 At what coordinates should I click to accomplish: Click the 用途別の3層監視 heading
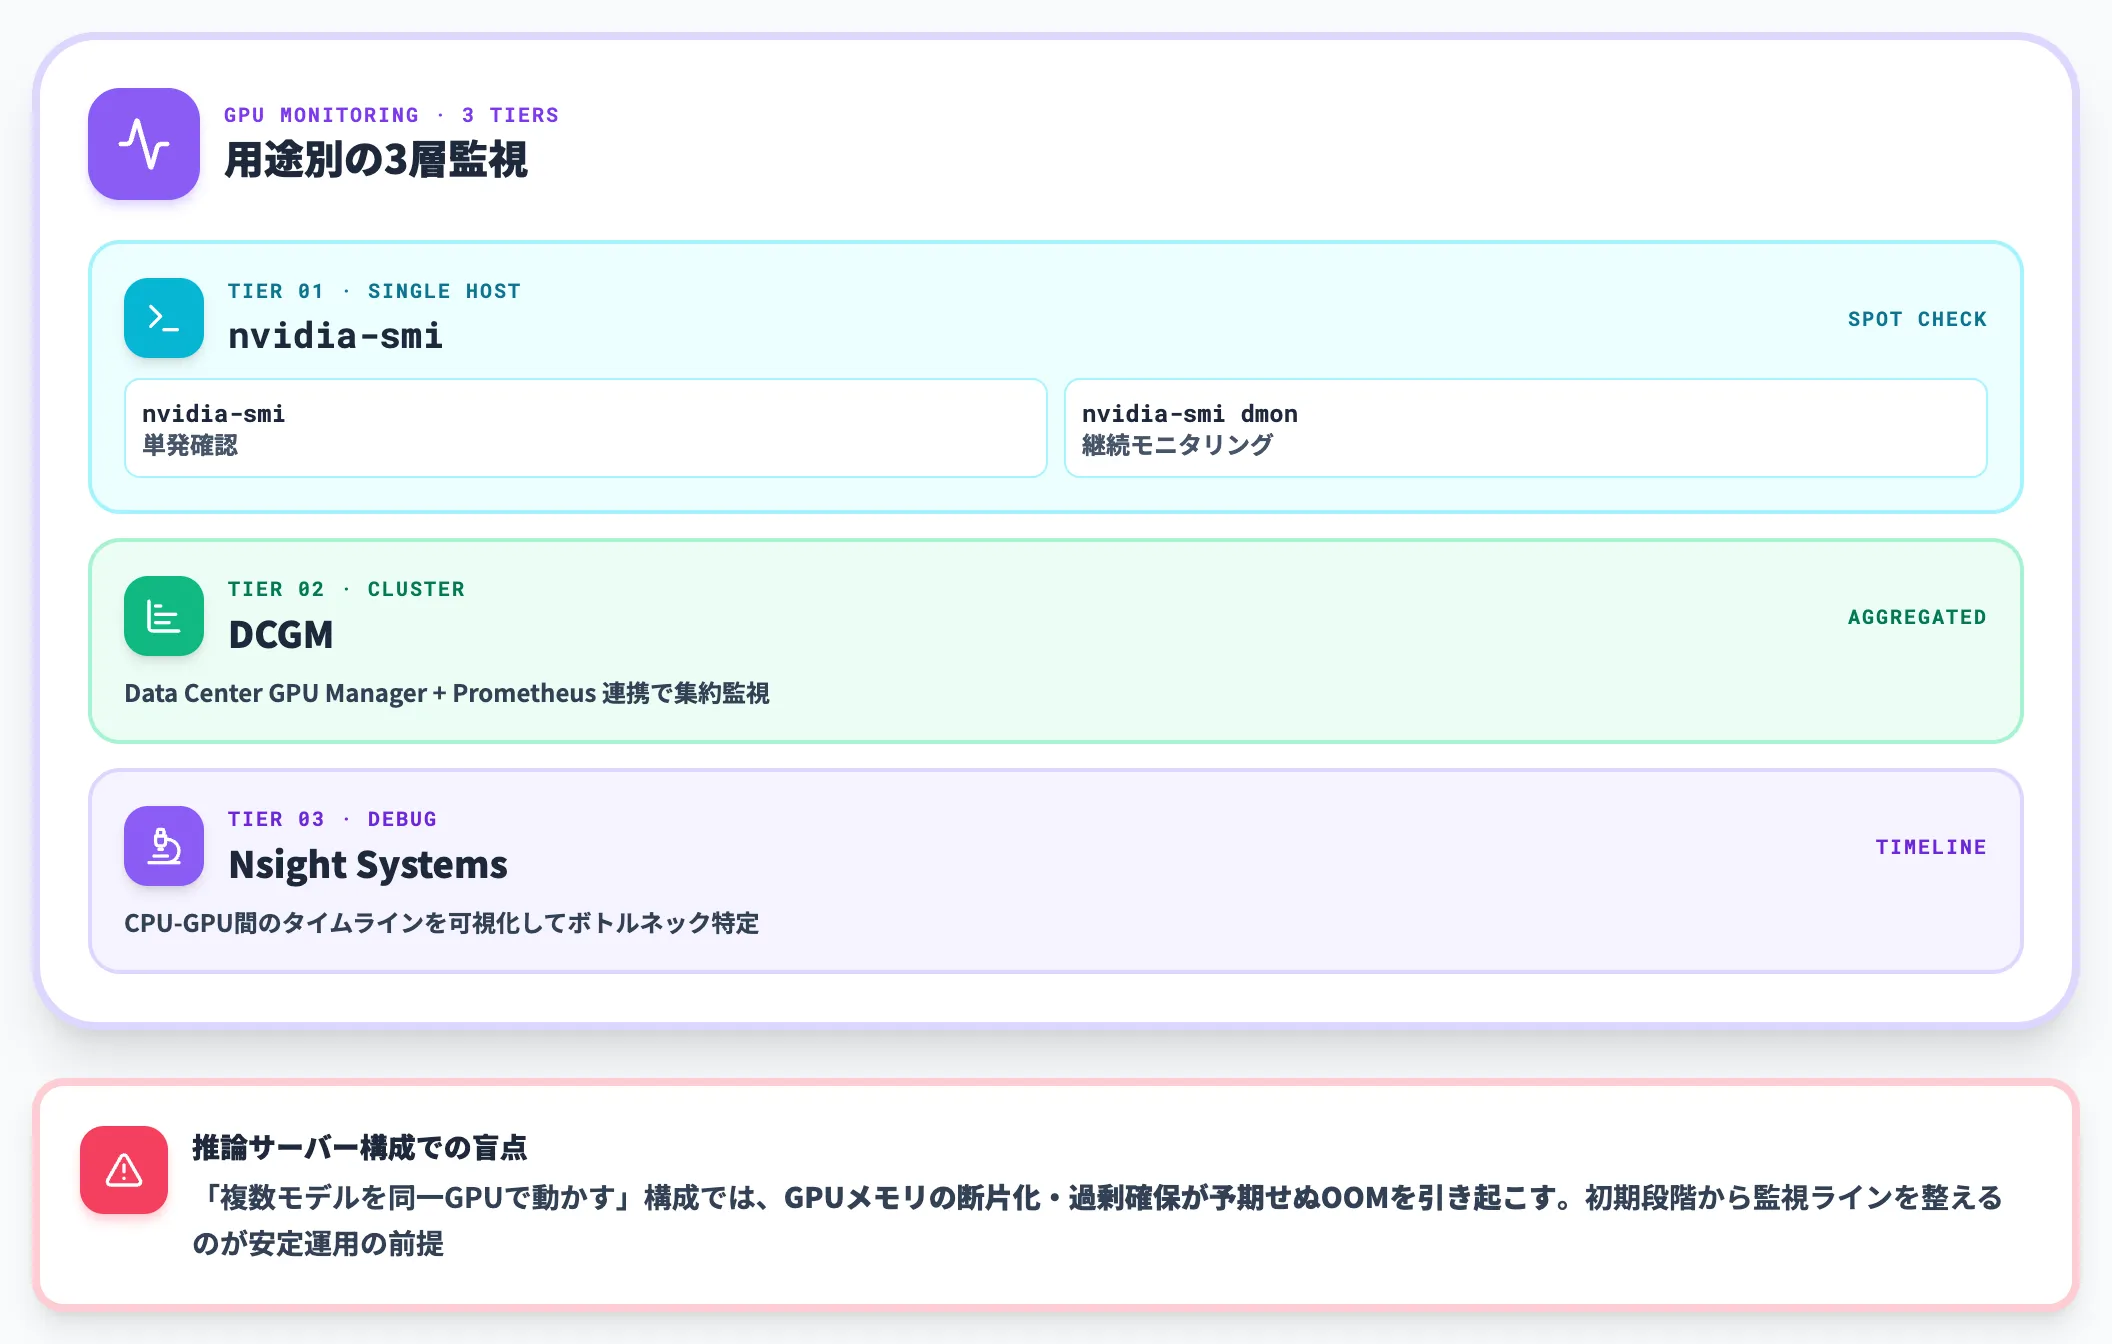pos(376,160)
